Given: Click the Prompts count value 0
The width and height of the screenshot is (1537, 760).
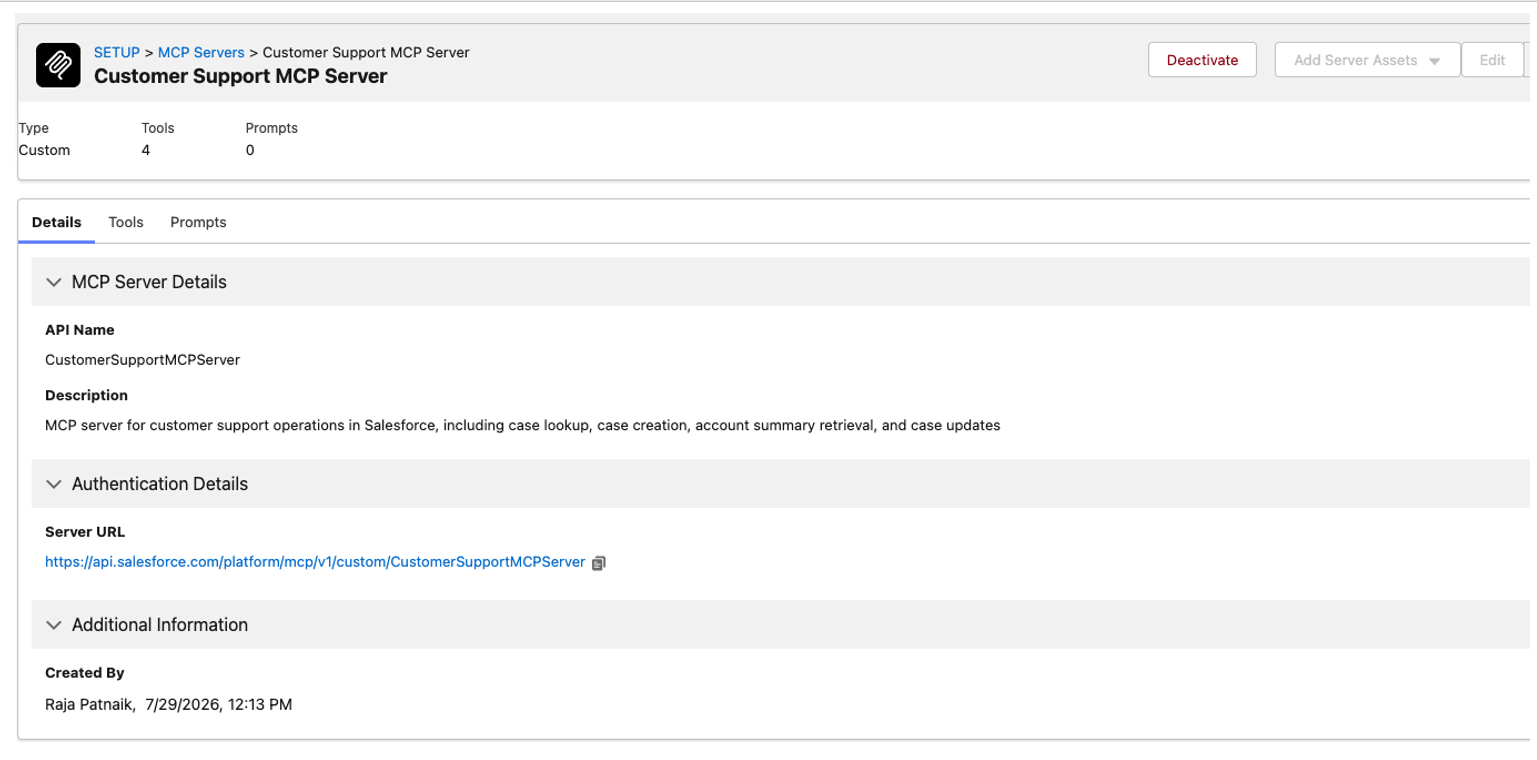Looking at the screenshot, I should tap(250, 150).
